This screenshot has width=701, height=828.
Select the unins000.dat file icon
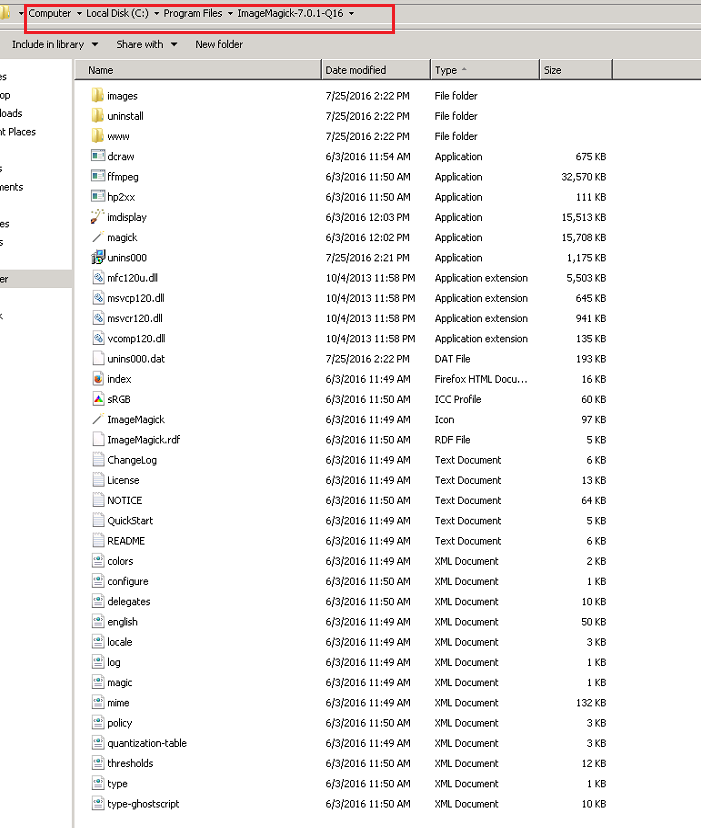(98, 359)
